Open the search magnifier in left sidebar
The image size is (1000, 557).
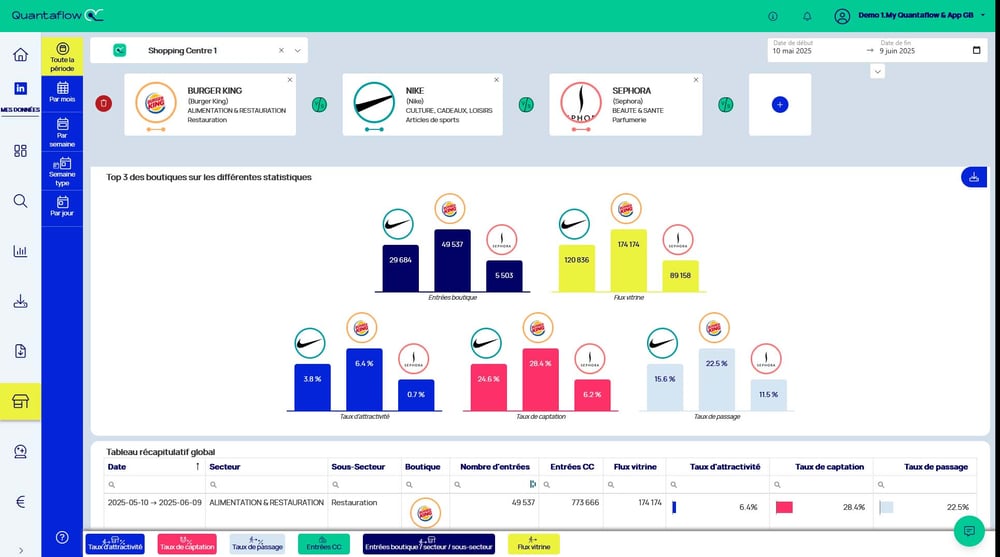pyautogui.click(x=20, y=201)
